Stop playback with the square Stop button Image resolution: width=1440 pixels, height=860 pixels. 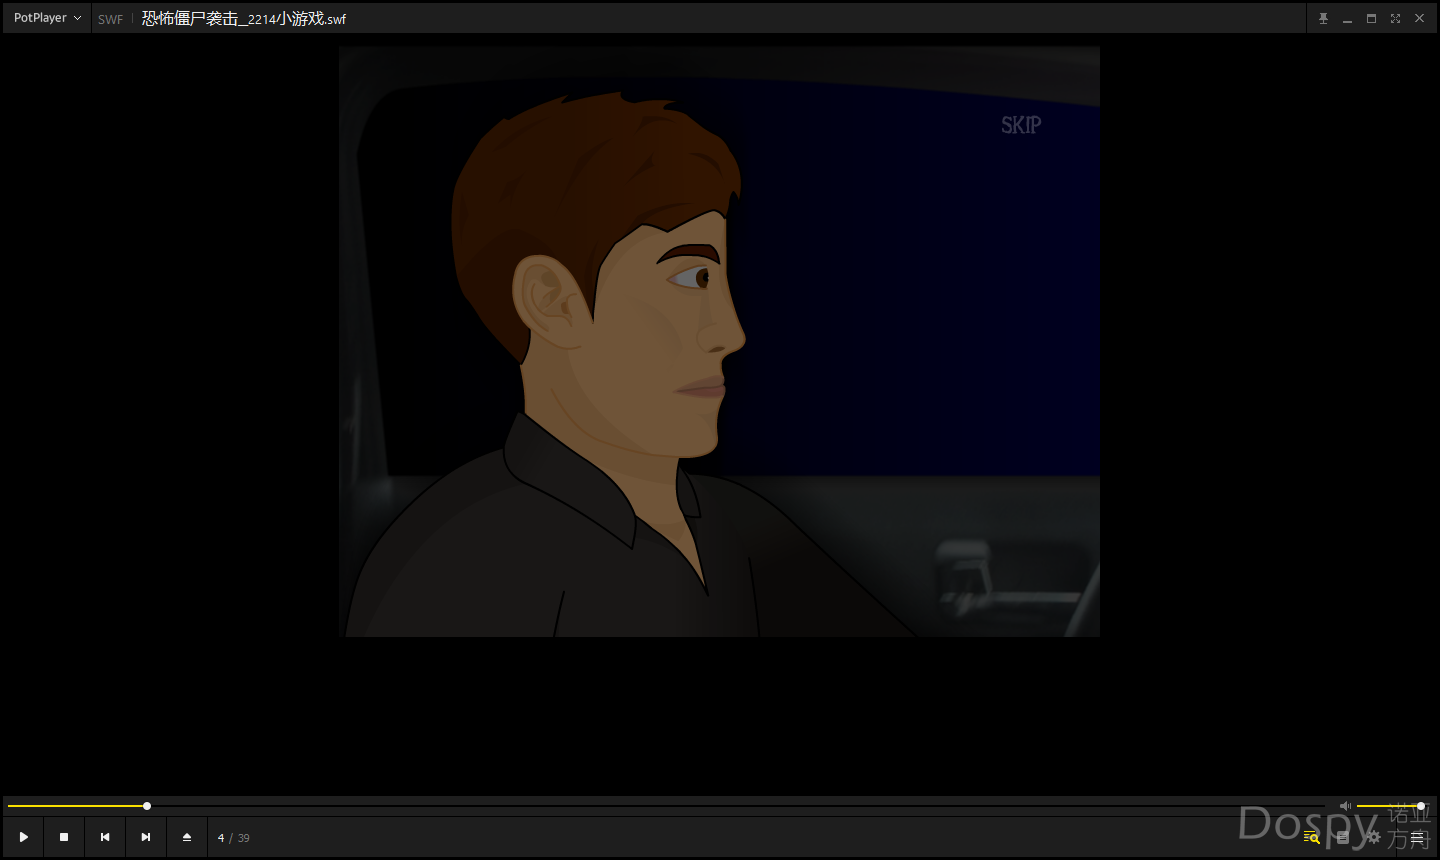(64, 837)
